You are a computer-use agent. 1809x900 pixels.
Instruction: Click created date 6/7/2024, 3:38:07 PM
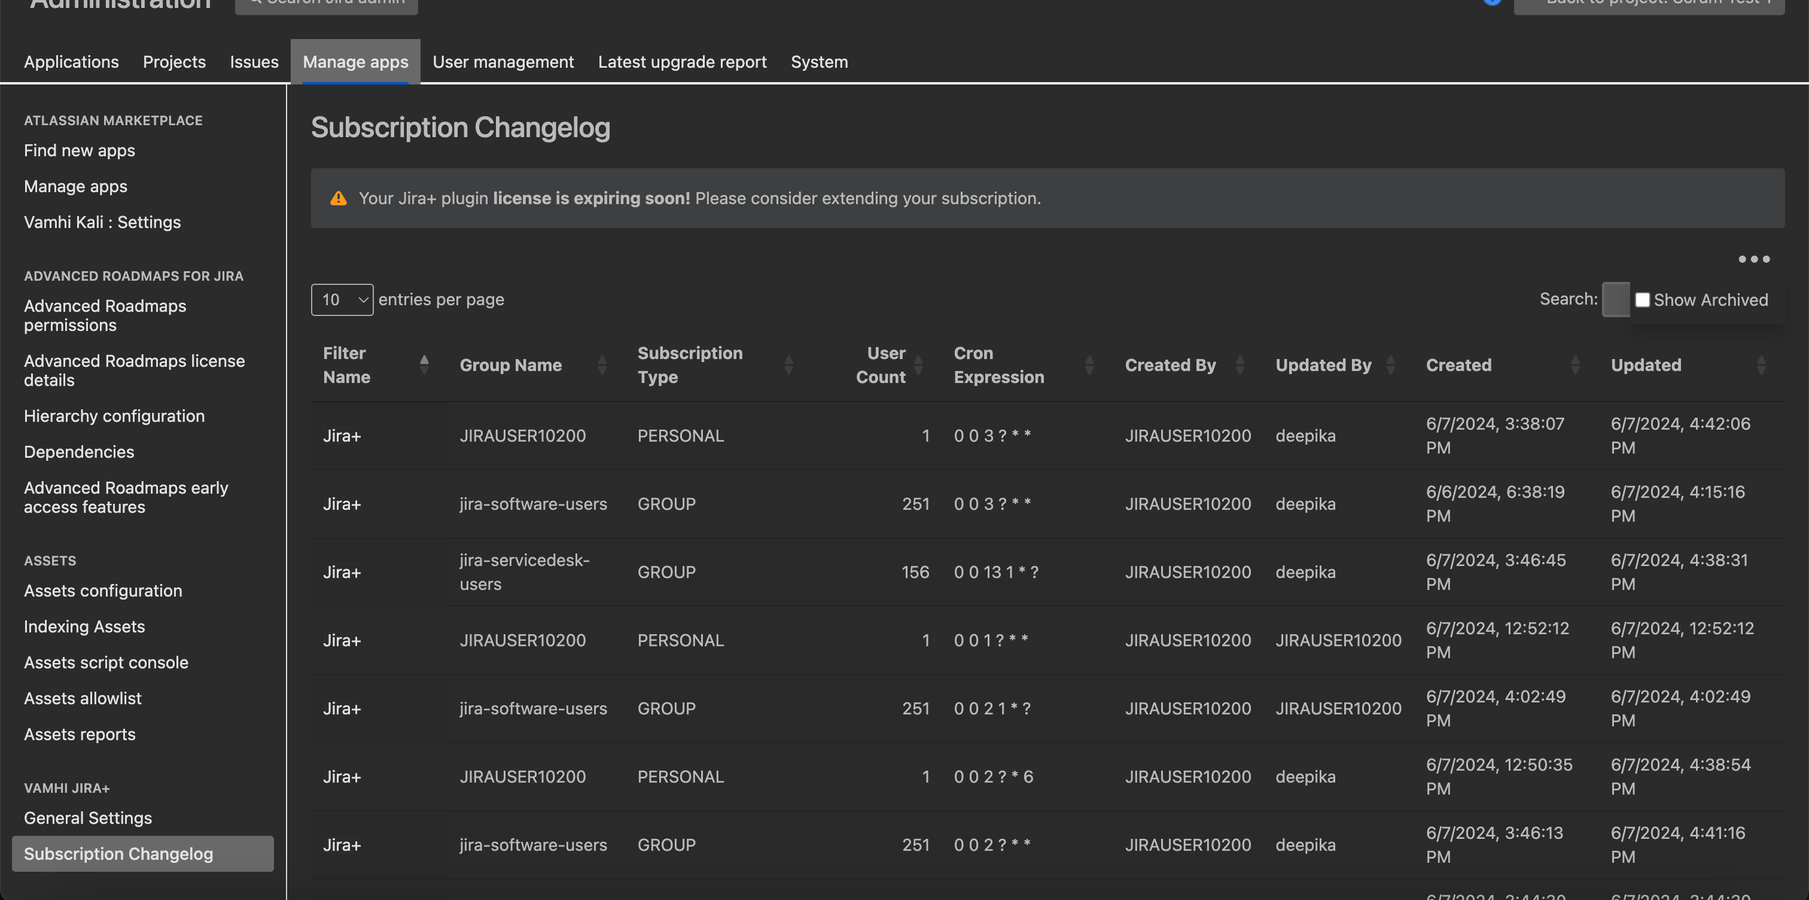pyautogui.click(x=1495, y=436)
